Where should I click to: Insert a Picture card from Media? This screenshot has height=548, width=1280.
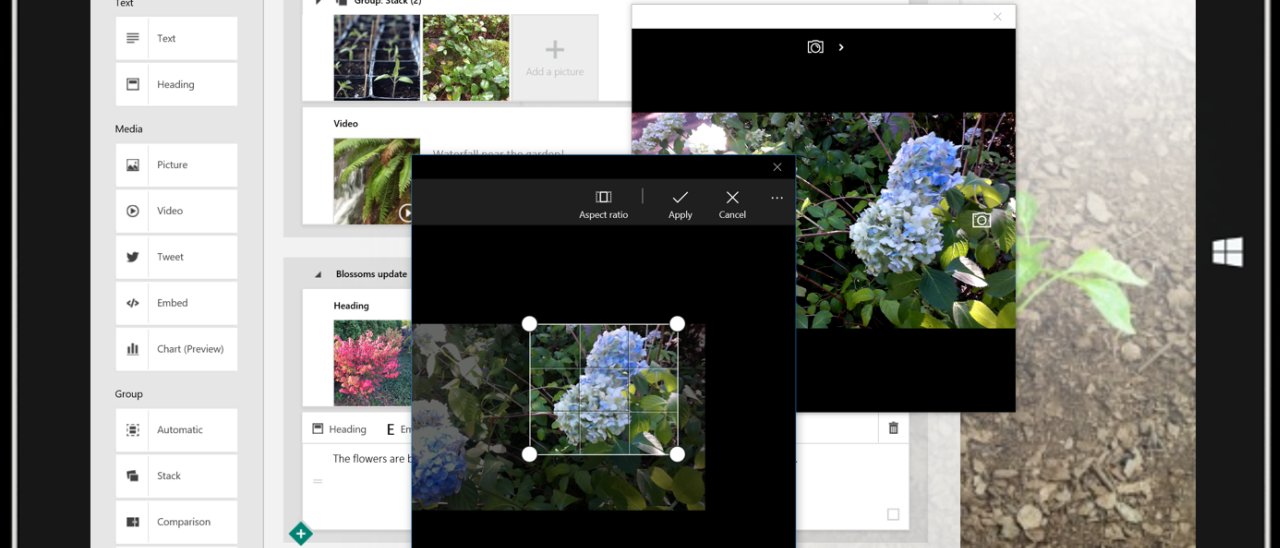(176, 165)
